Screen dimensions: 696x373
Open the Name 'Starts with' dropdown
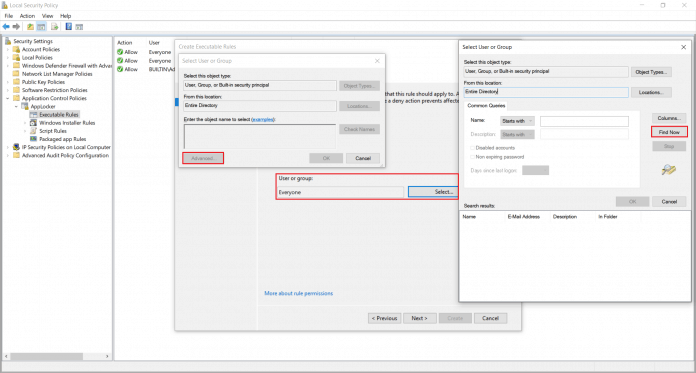pyautogui.click(x=517, y=121)
